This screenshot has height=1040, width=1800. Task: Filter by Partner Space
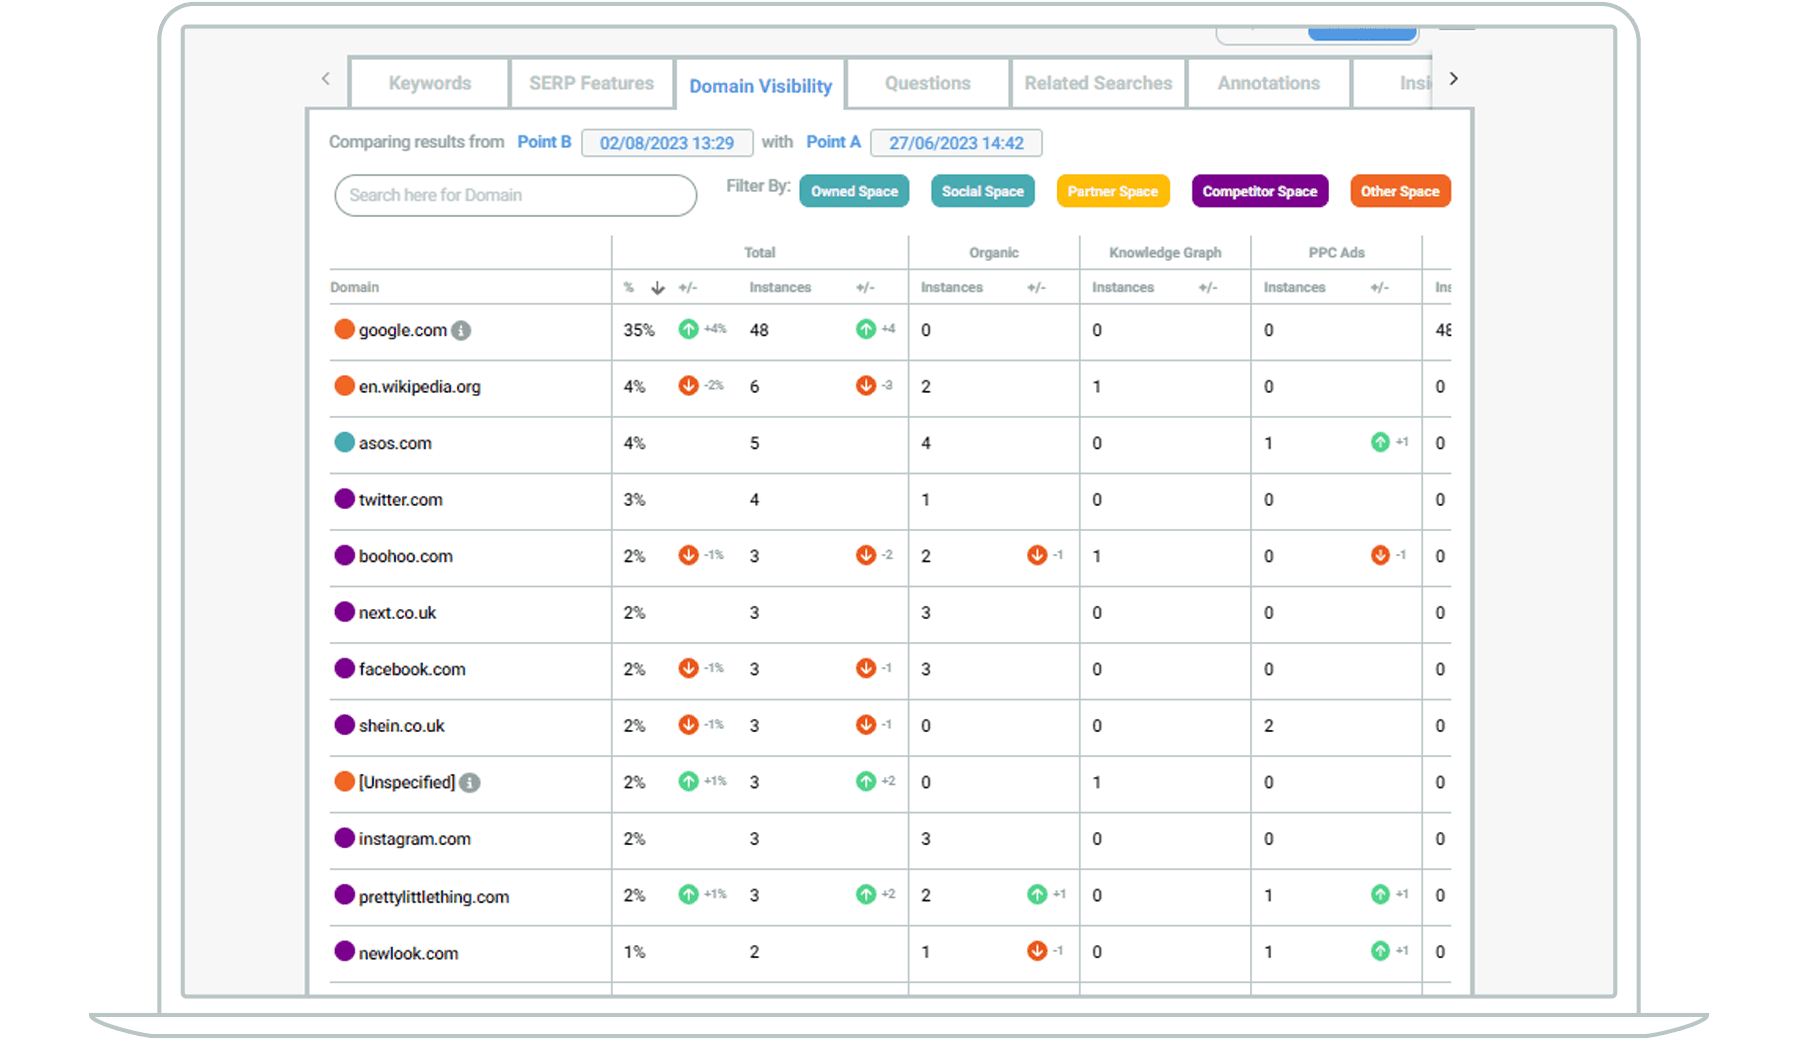point(1112,191)
